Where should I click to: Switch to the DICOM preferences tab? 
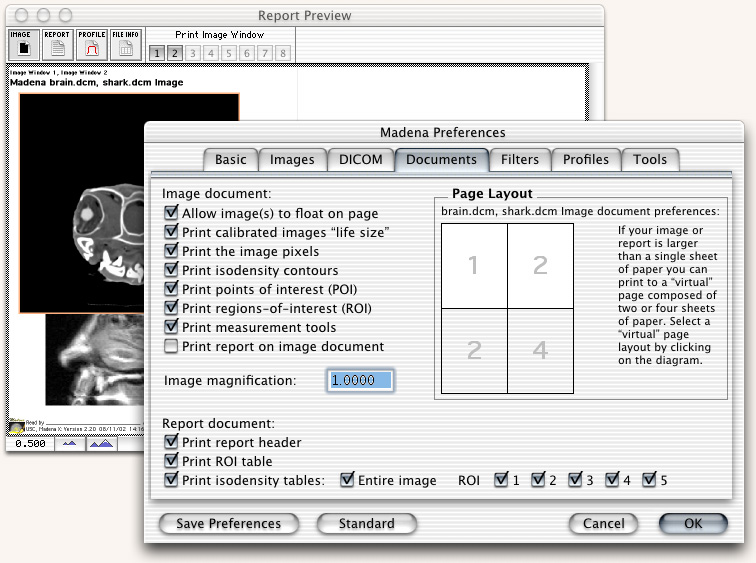click(x=358, y=159)
